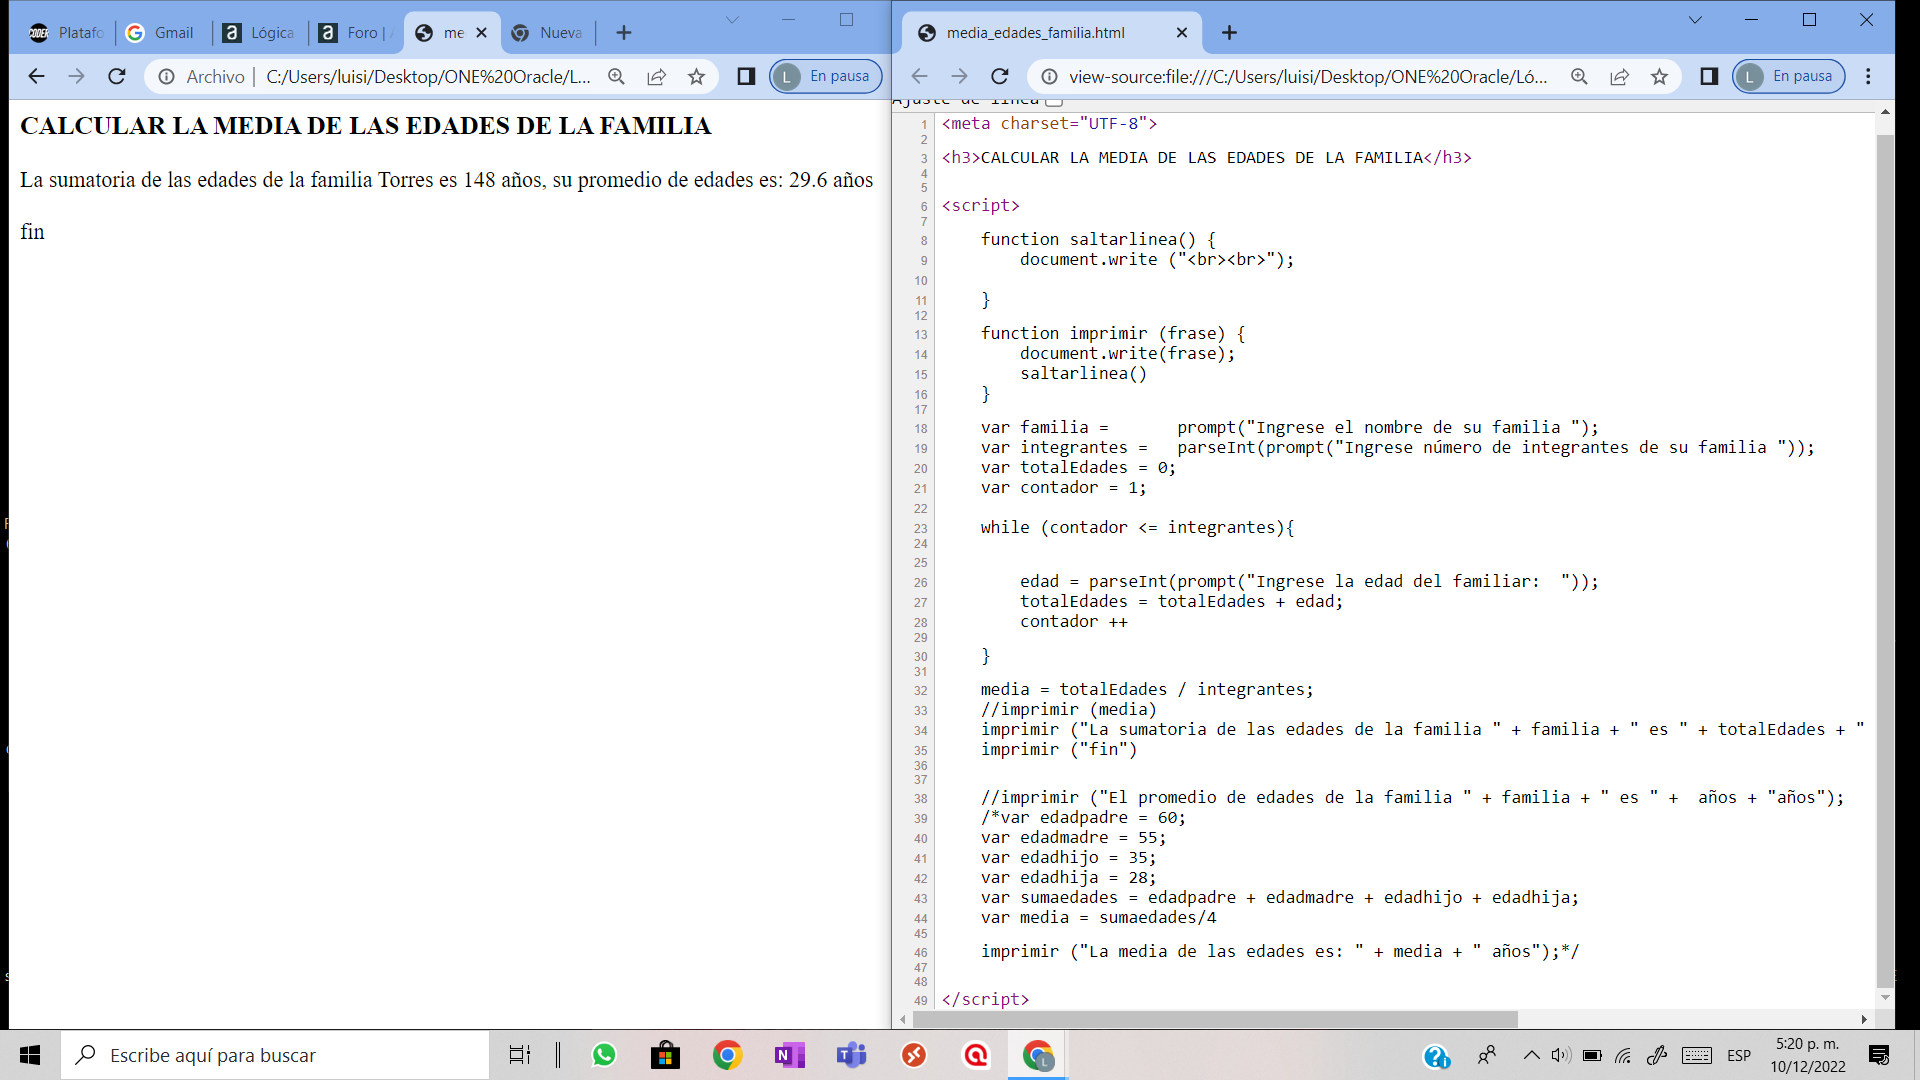The width and height of the screenshot is (1920, 1080).
Task: Open Microsoft Teams from the taskbar
Action: pyautogui.click(x=852, y=1055)
